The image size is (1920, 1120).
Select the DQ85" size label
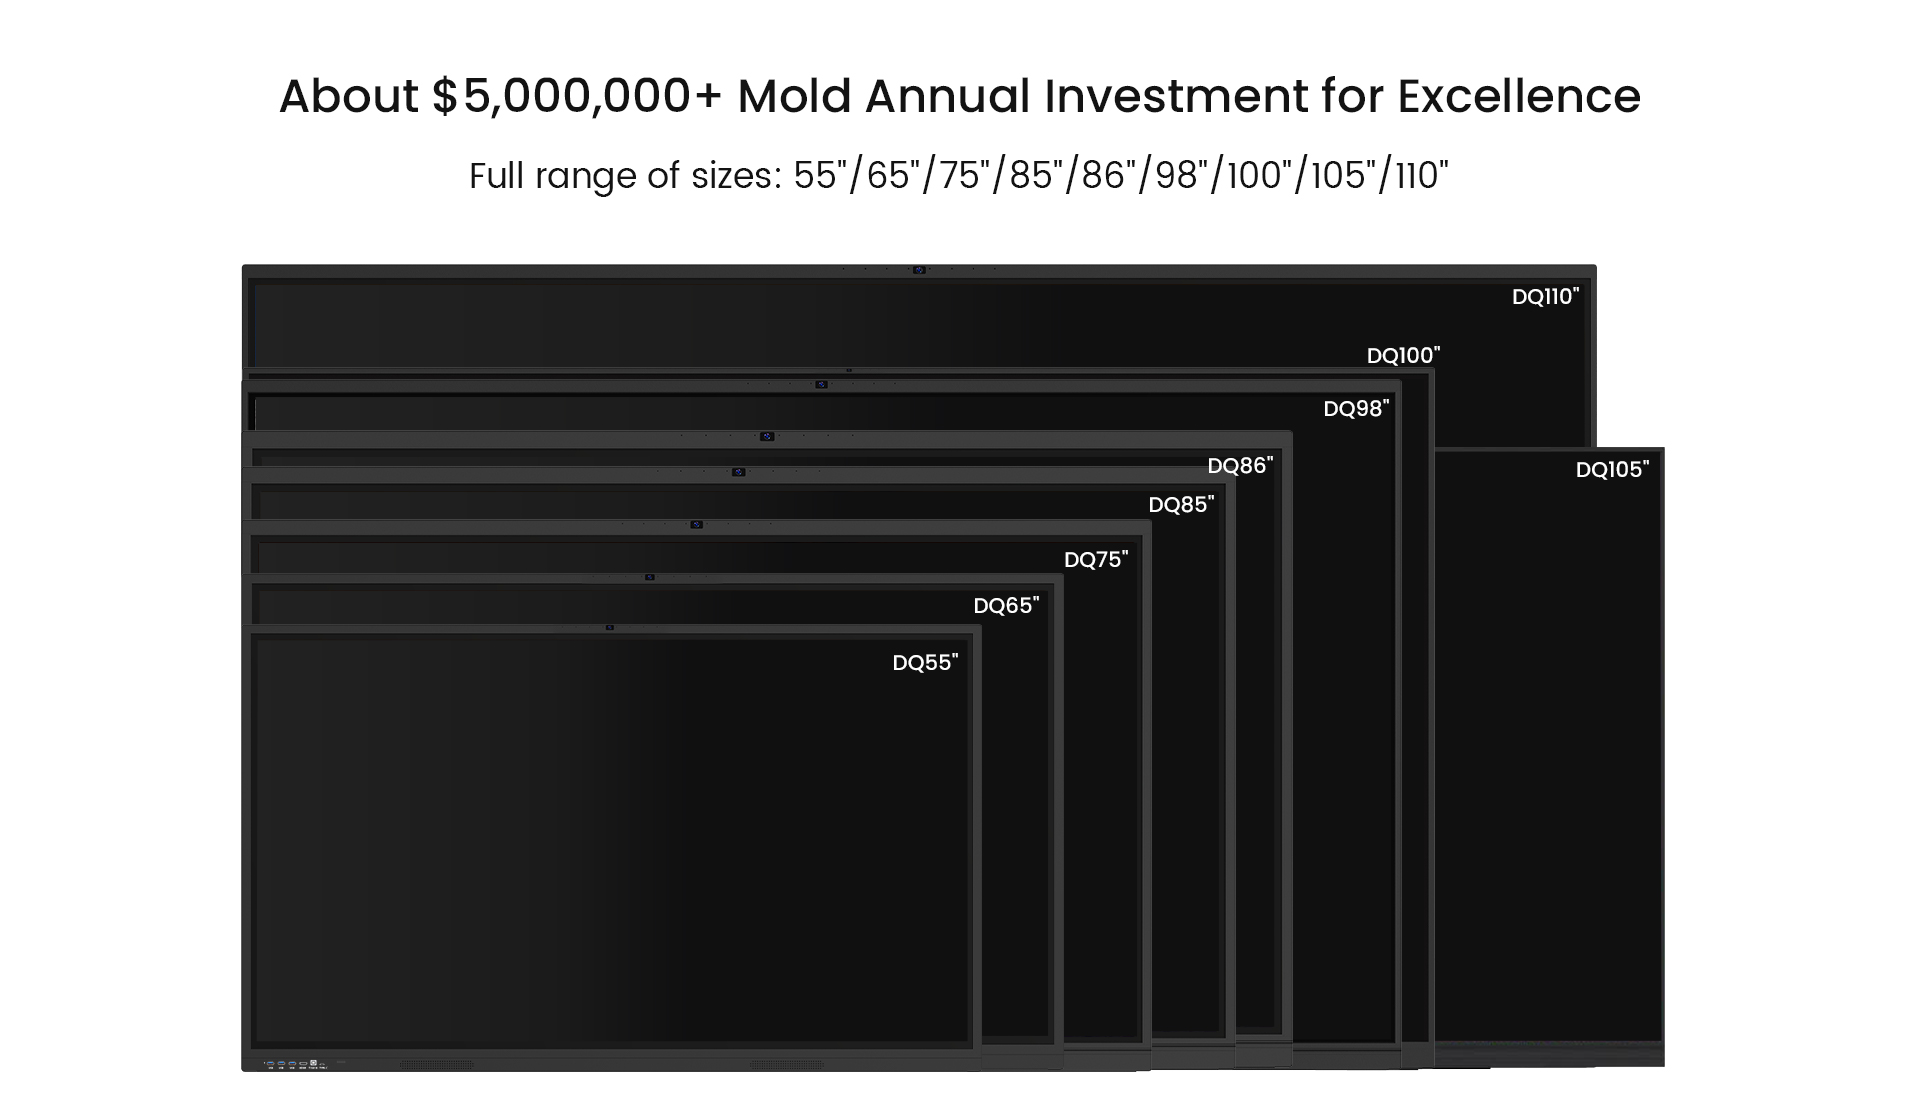[1181, 505]
